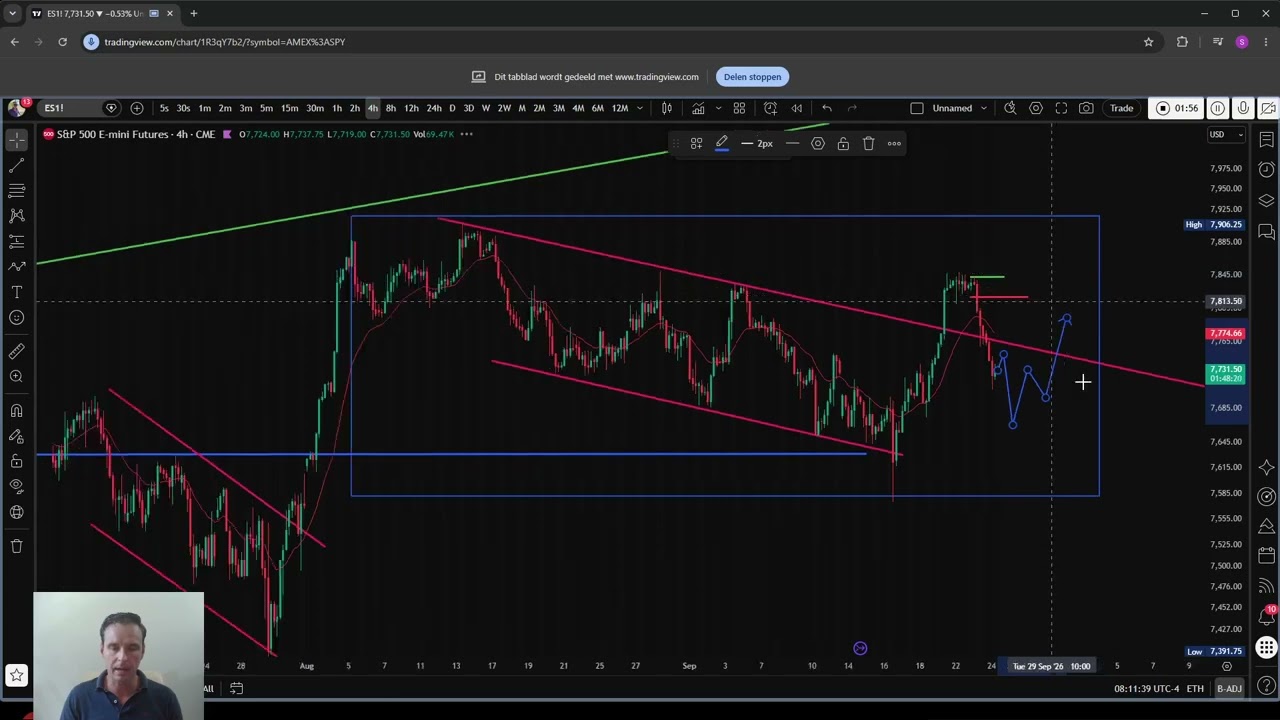
Task: Open the chart patterns tool
Action: coord(17,215)
